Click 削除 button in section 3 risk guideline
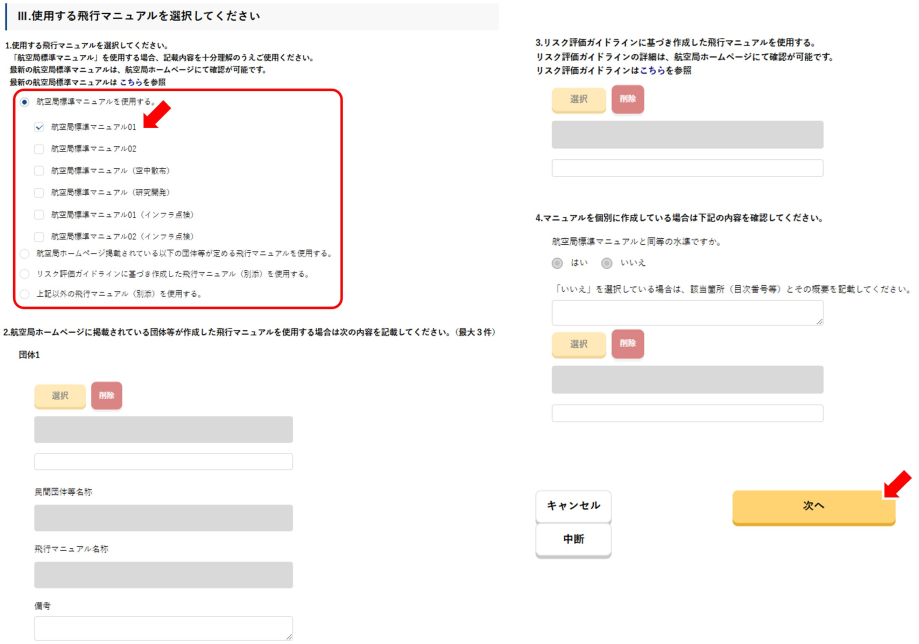 (x=627, y=100)
